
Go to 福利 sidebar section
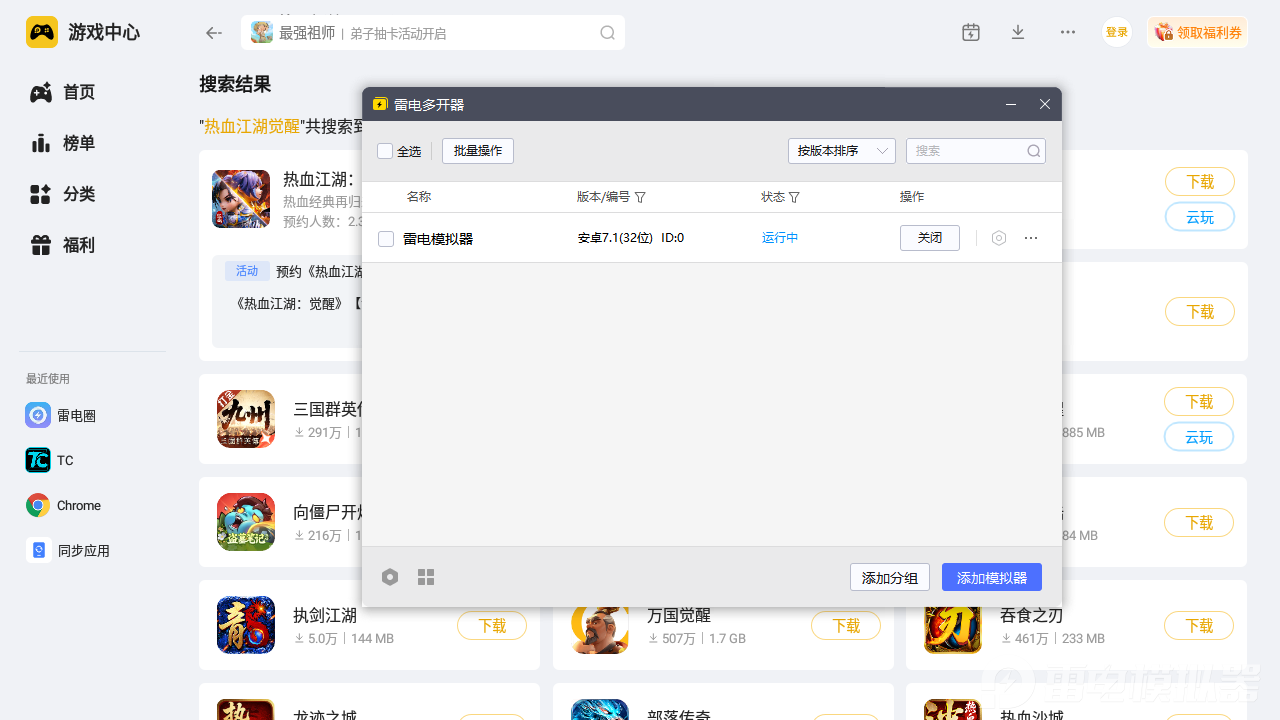(x=78, y=245)
